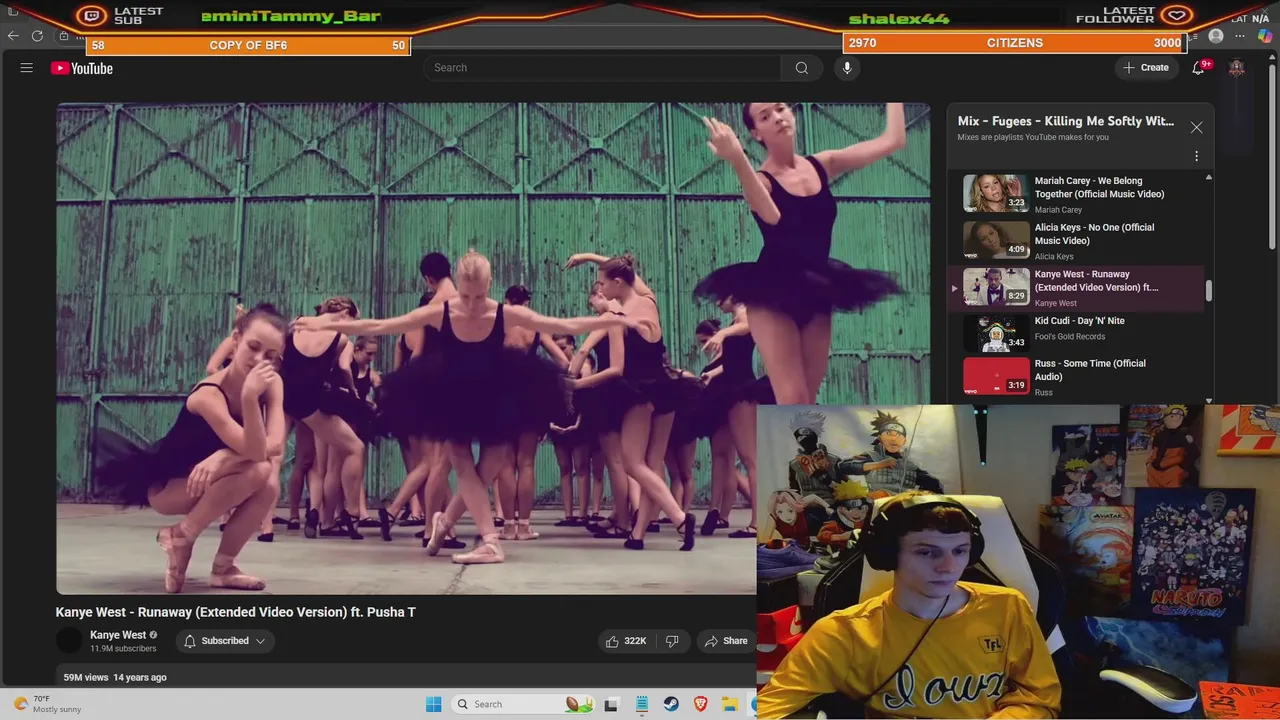Play Mariah Carey We Belong Together thumbnail
The height and width of the screenshot is (720, 1280).
(996, 193)
